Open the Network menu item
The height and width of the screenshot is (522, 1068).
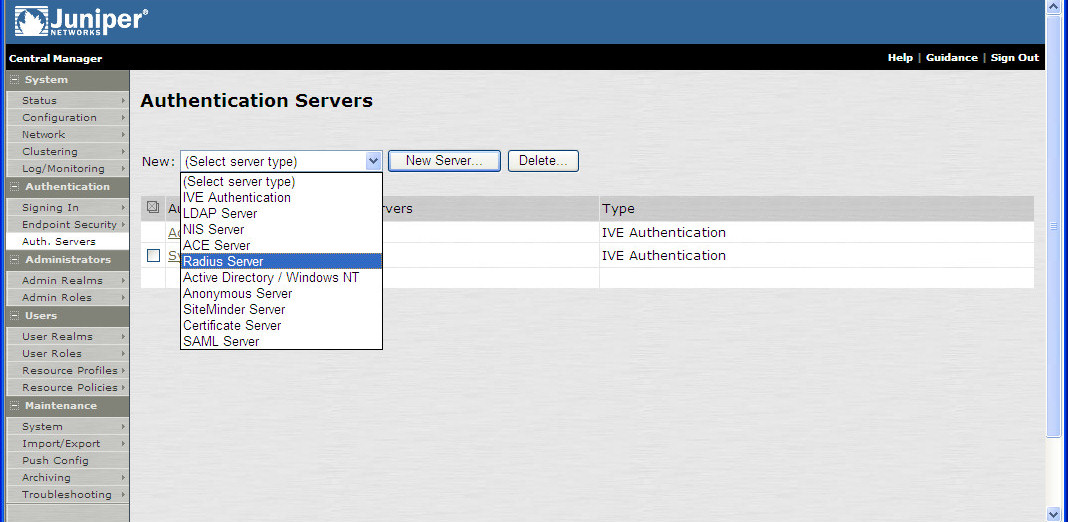(x=67, y=134)
